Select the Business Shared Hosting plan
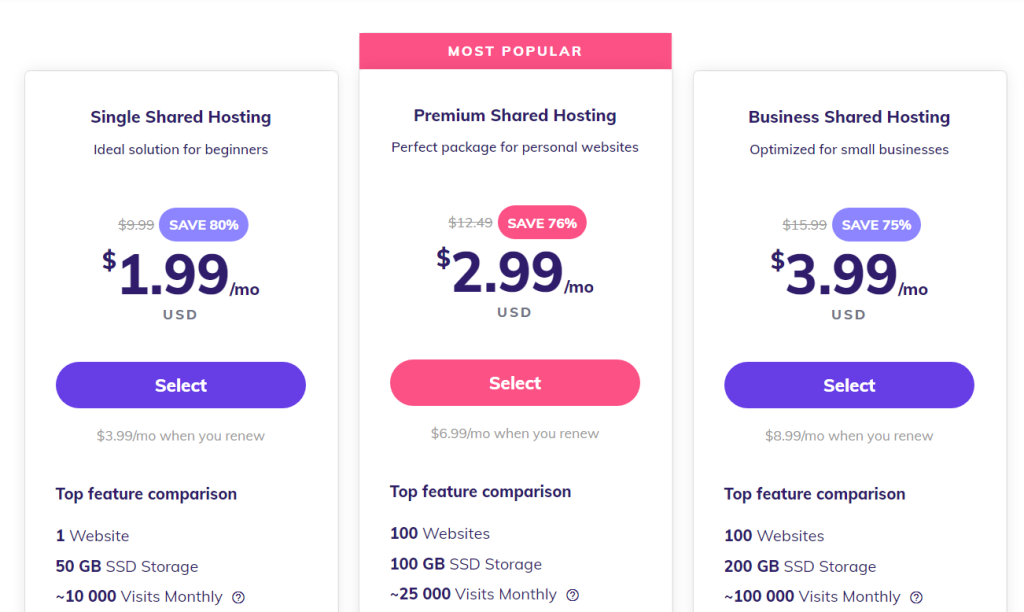Screen dimensions: 1024x612 coord(849,385)
